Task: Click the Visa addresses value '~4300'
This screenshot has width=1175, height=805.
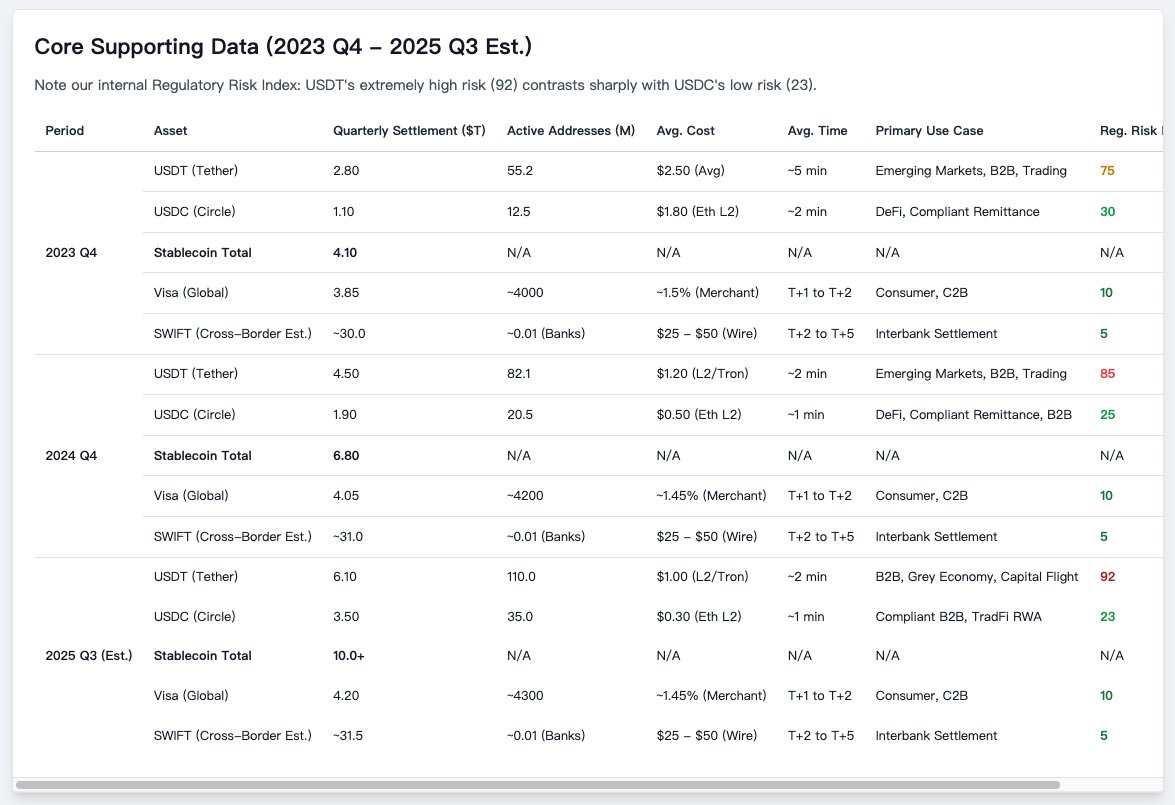Action: 525,696
